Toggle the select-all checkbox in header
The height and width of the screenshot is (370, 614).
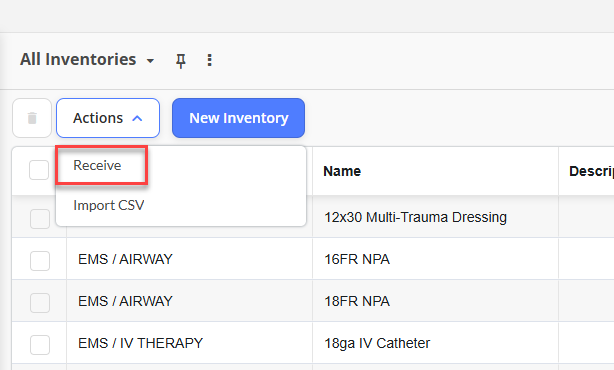(x=39, y=170)
